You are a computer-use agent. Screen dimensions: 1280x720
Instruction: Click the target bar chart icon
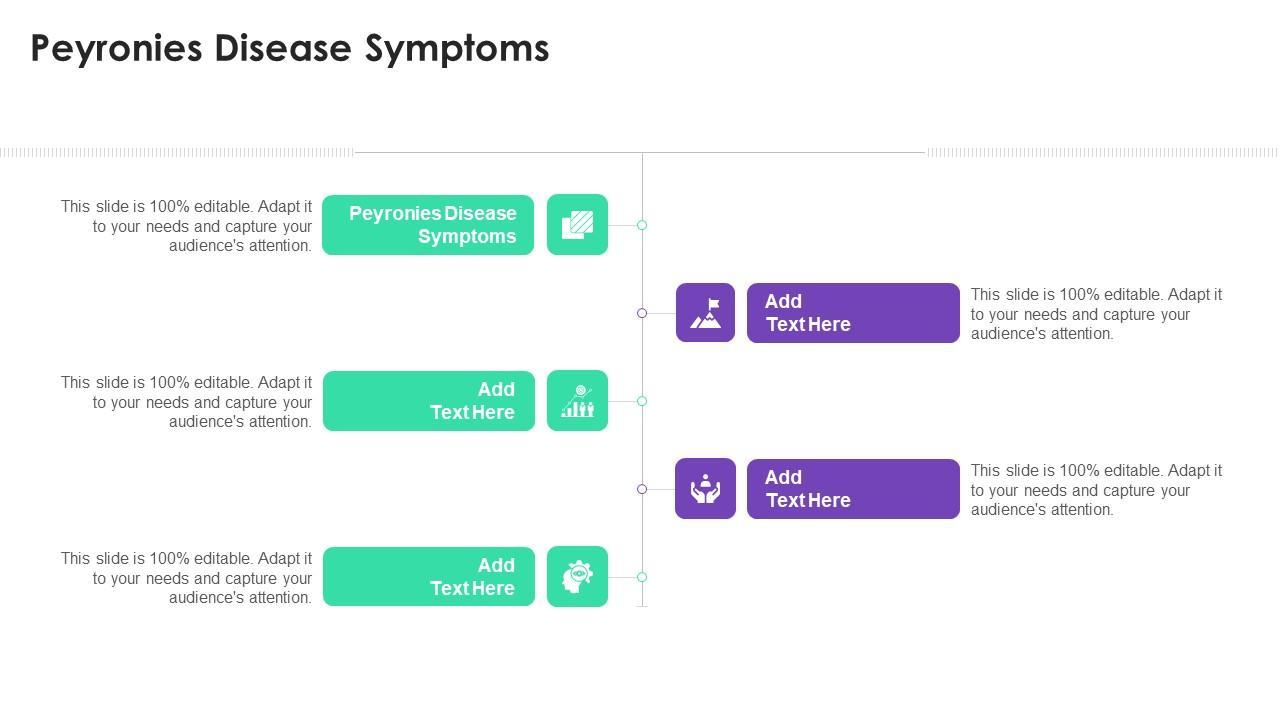pos(577,401)
